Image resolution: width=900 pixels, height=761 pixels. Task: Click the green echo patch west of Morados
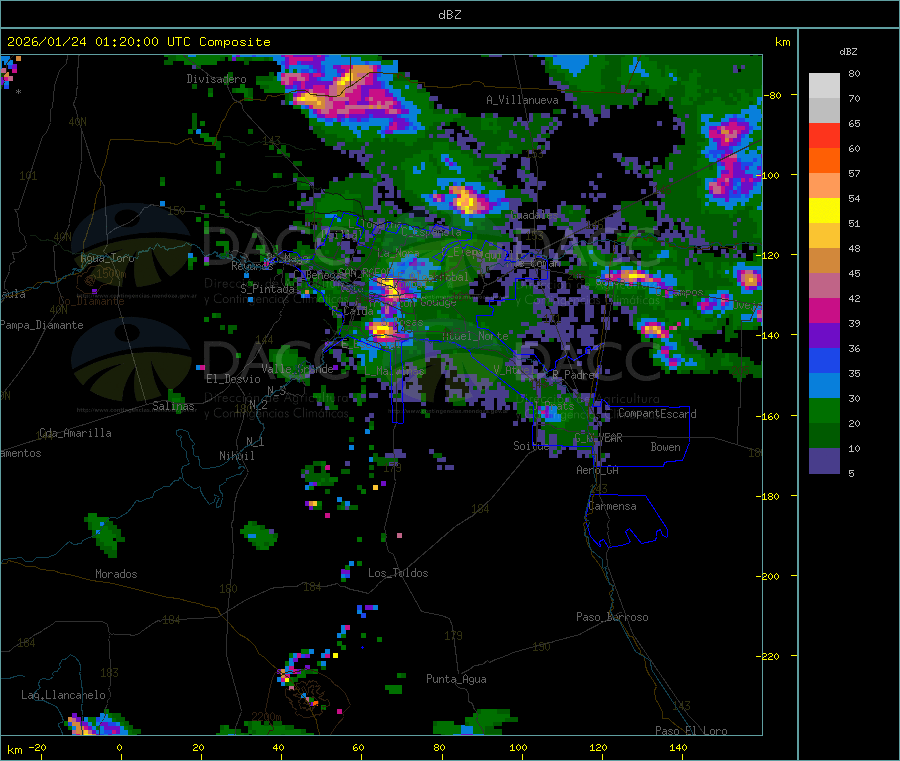point(104,534)
